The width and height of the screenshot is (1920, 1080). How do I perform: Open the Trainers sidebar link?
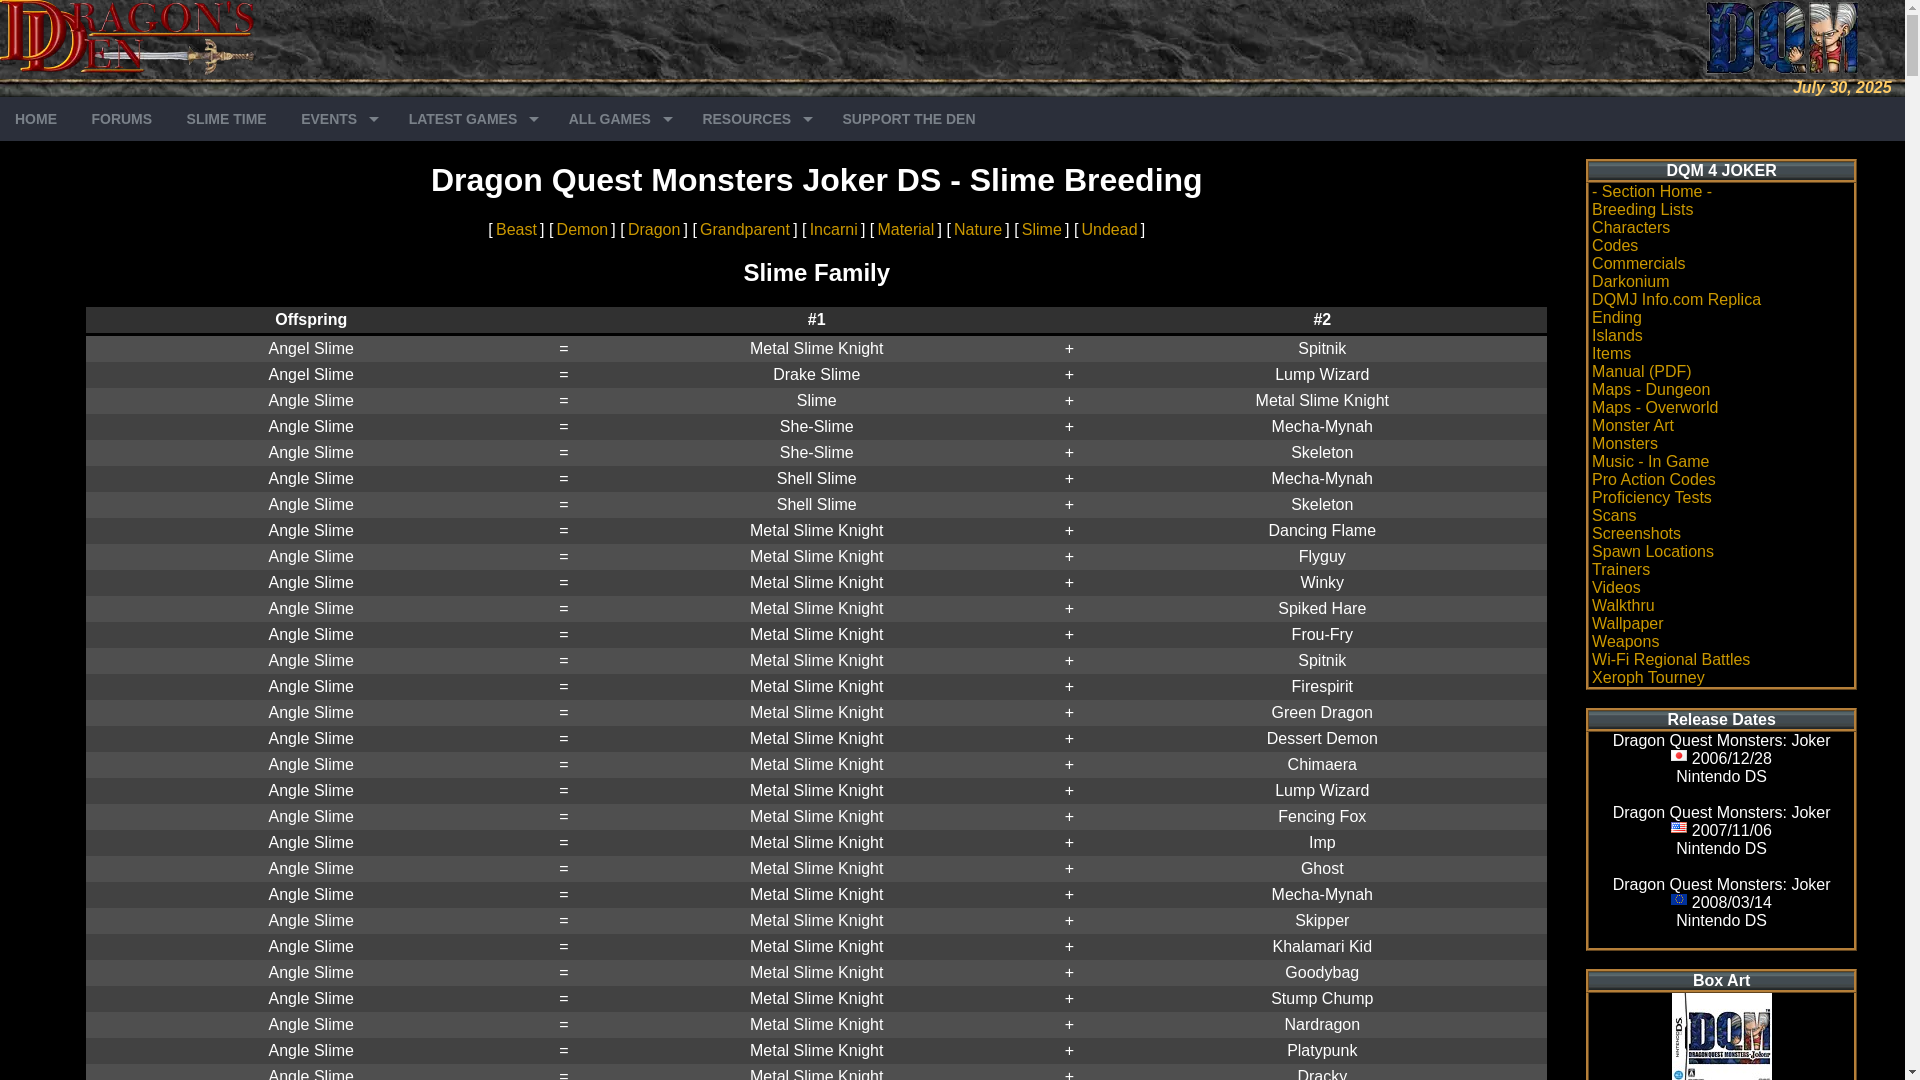(1621, 570)
